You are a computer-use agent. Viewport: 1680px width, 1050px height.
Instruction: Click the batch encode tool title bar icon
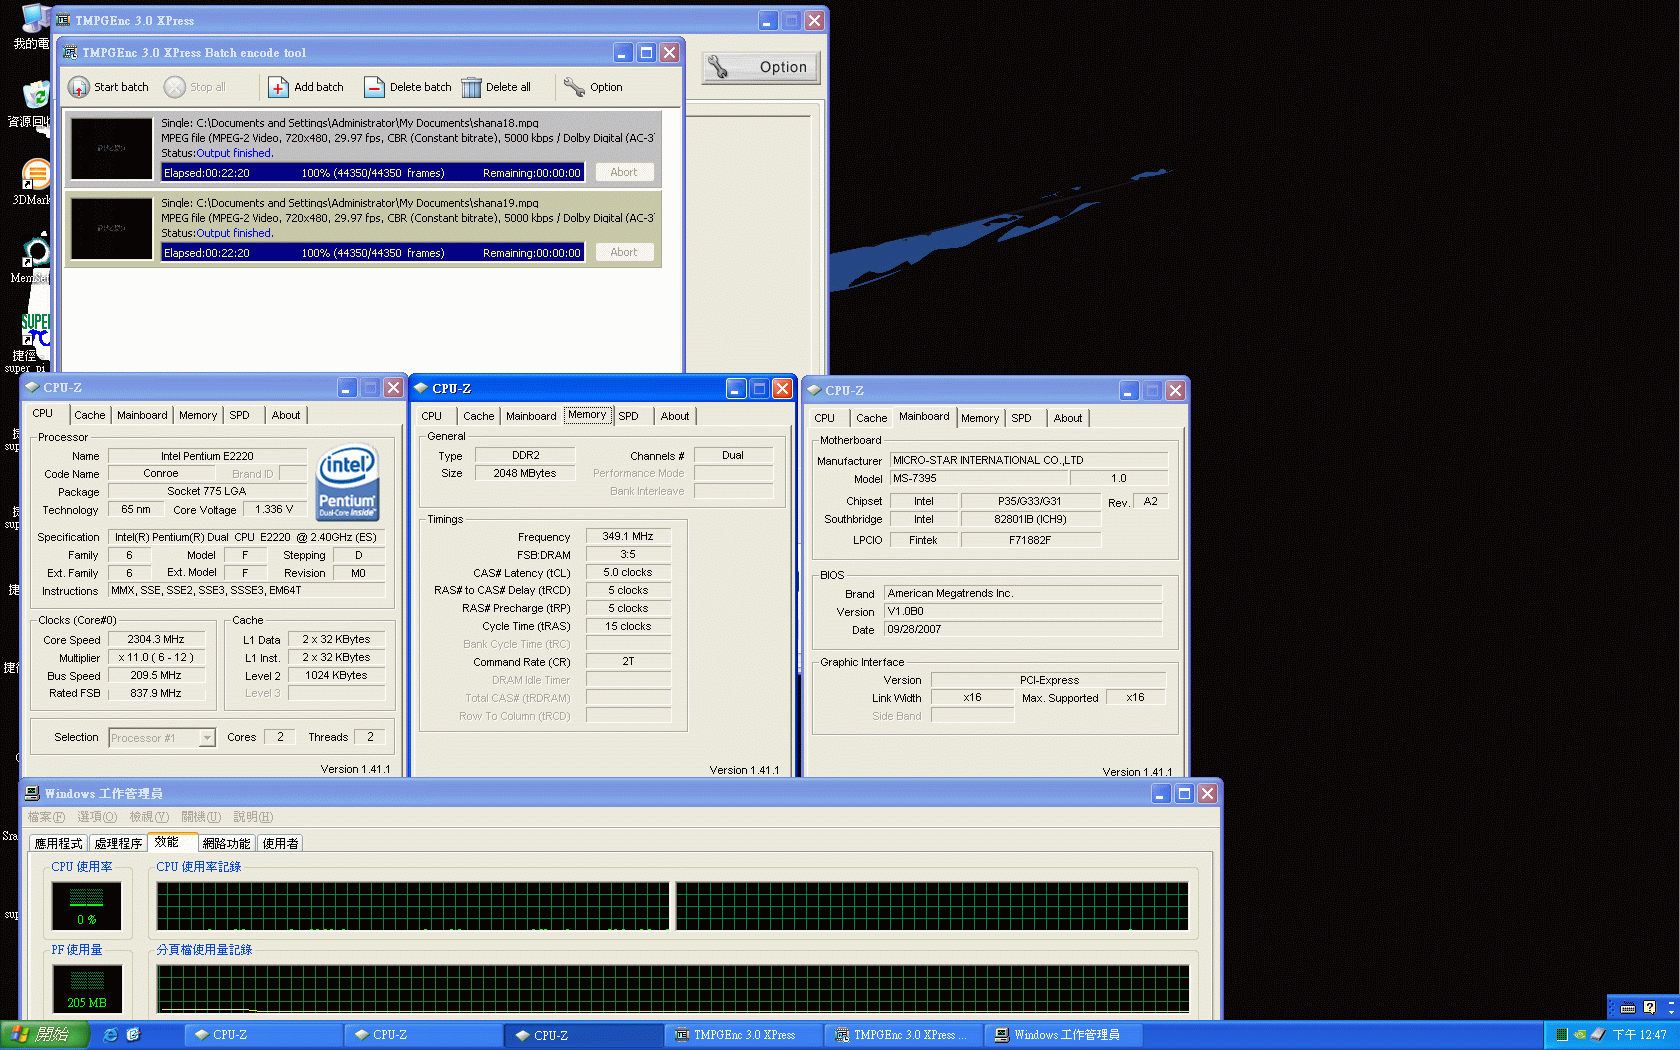pos(70,52)
